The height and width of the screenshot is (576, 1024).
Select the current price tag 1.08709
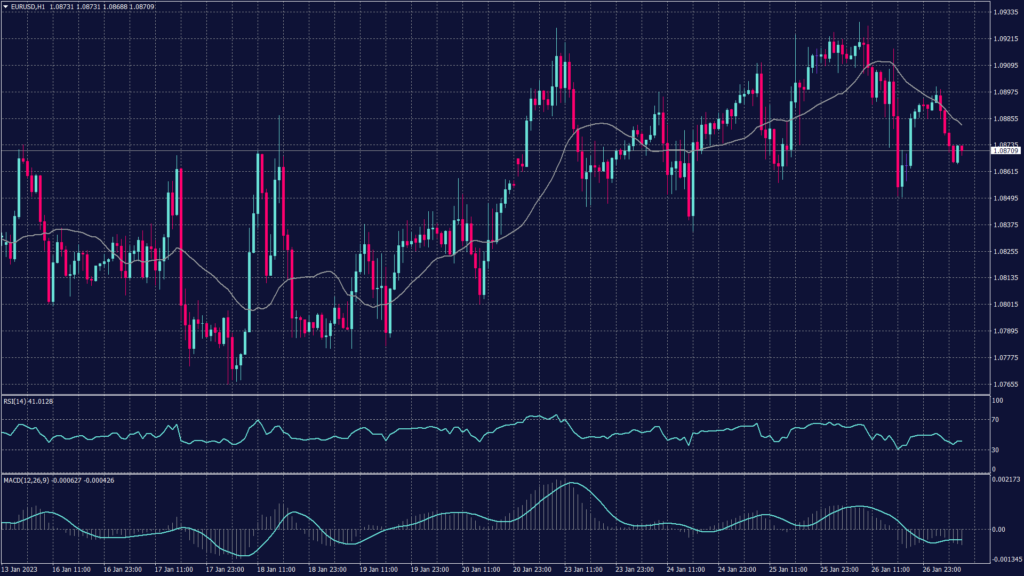pos(1005,150)
